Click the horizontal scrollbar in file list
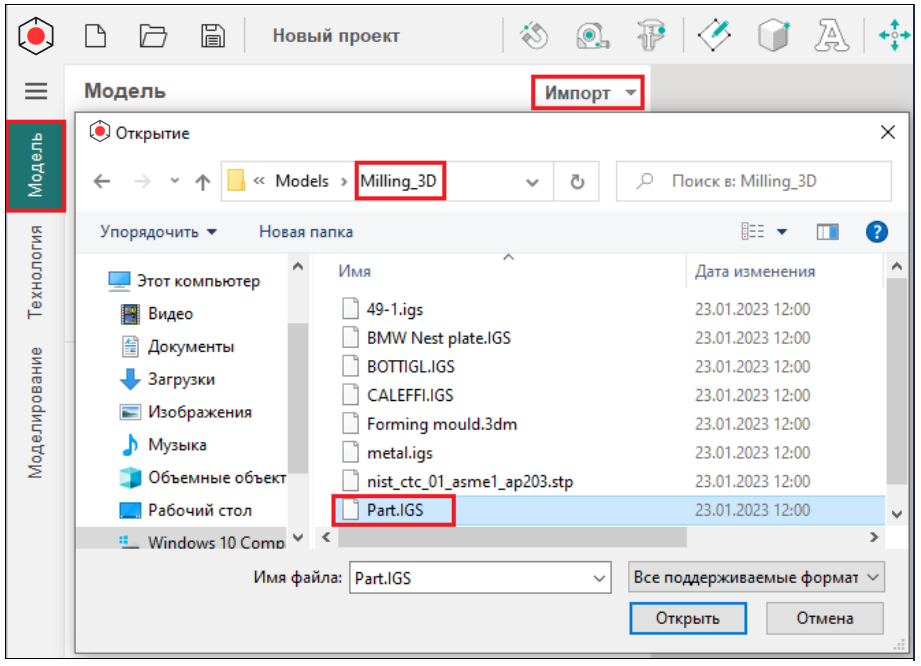The height and width of the screenshot is (666, 921). [x=512, y=538]
